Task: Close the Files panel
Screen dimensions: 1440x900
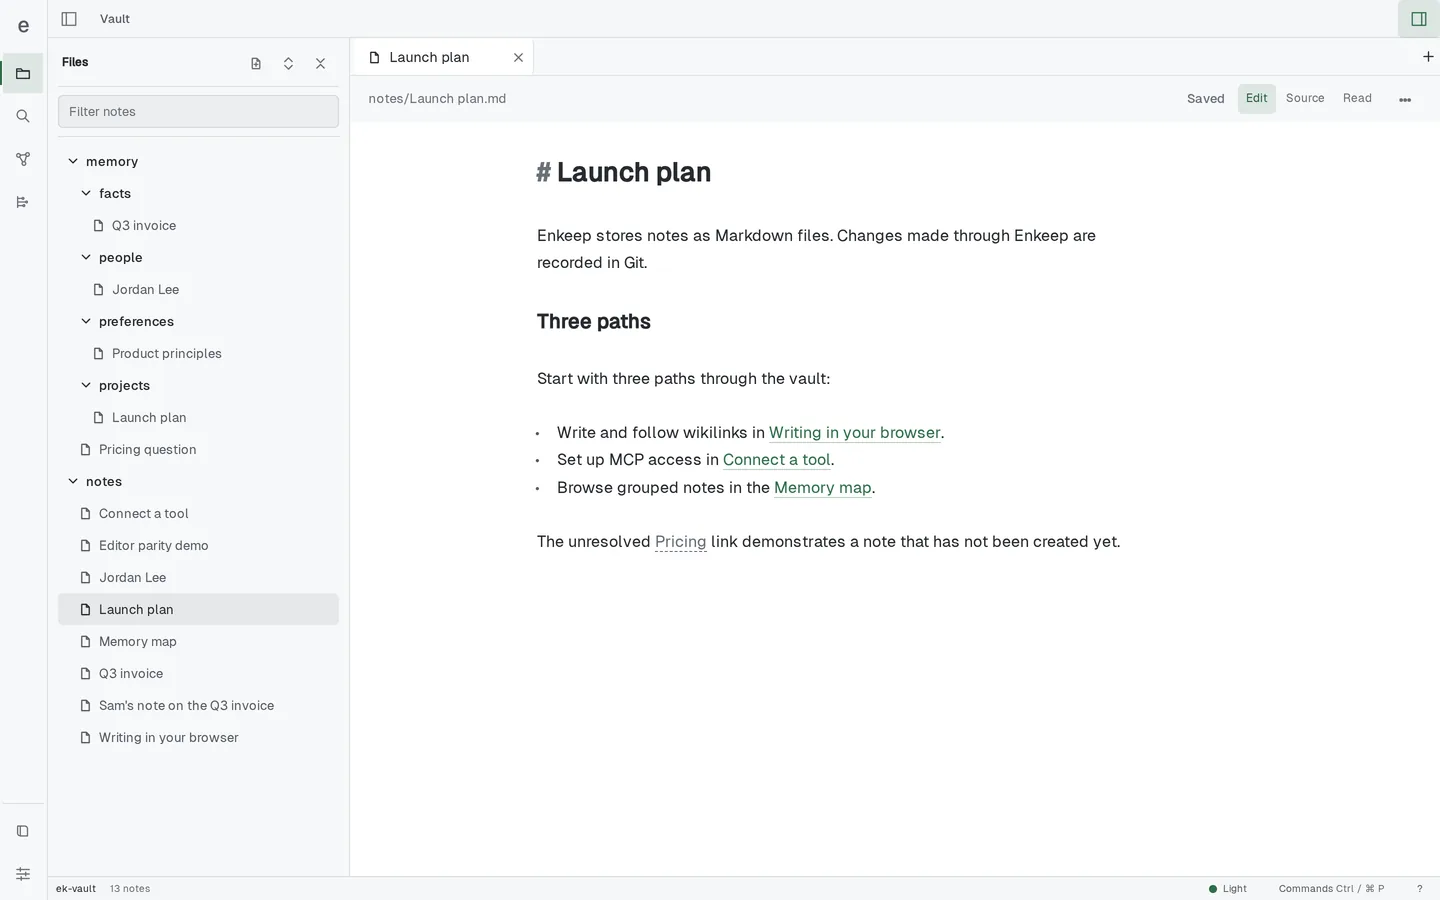Action: click(320, 63)
